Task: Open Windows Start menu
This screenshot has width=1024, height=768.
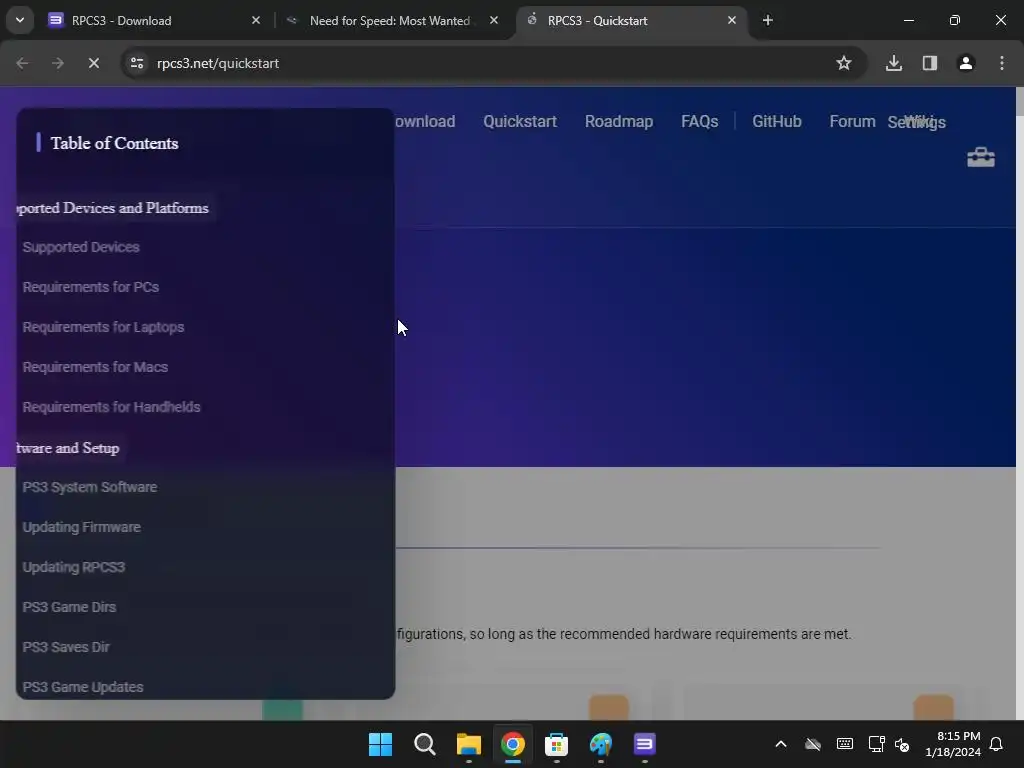Action: [x=380, y=744]
